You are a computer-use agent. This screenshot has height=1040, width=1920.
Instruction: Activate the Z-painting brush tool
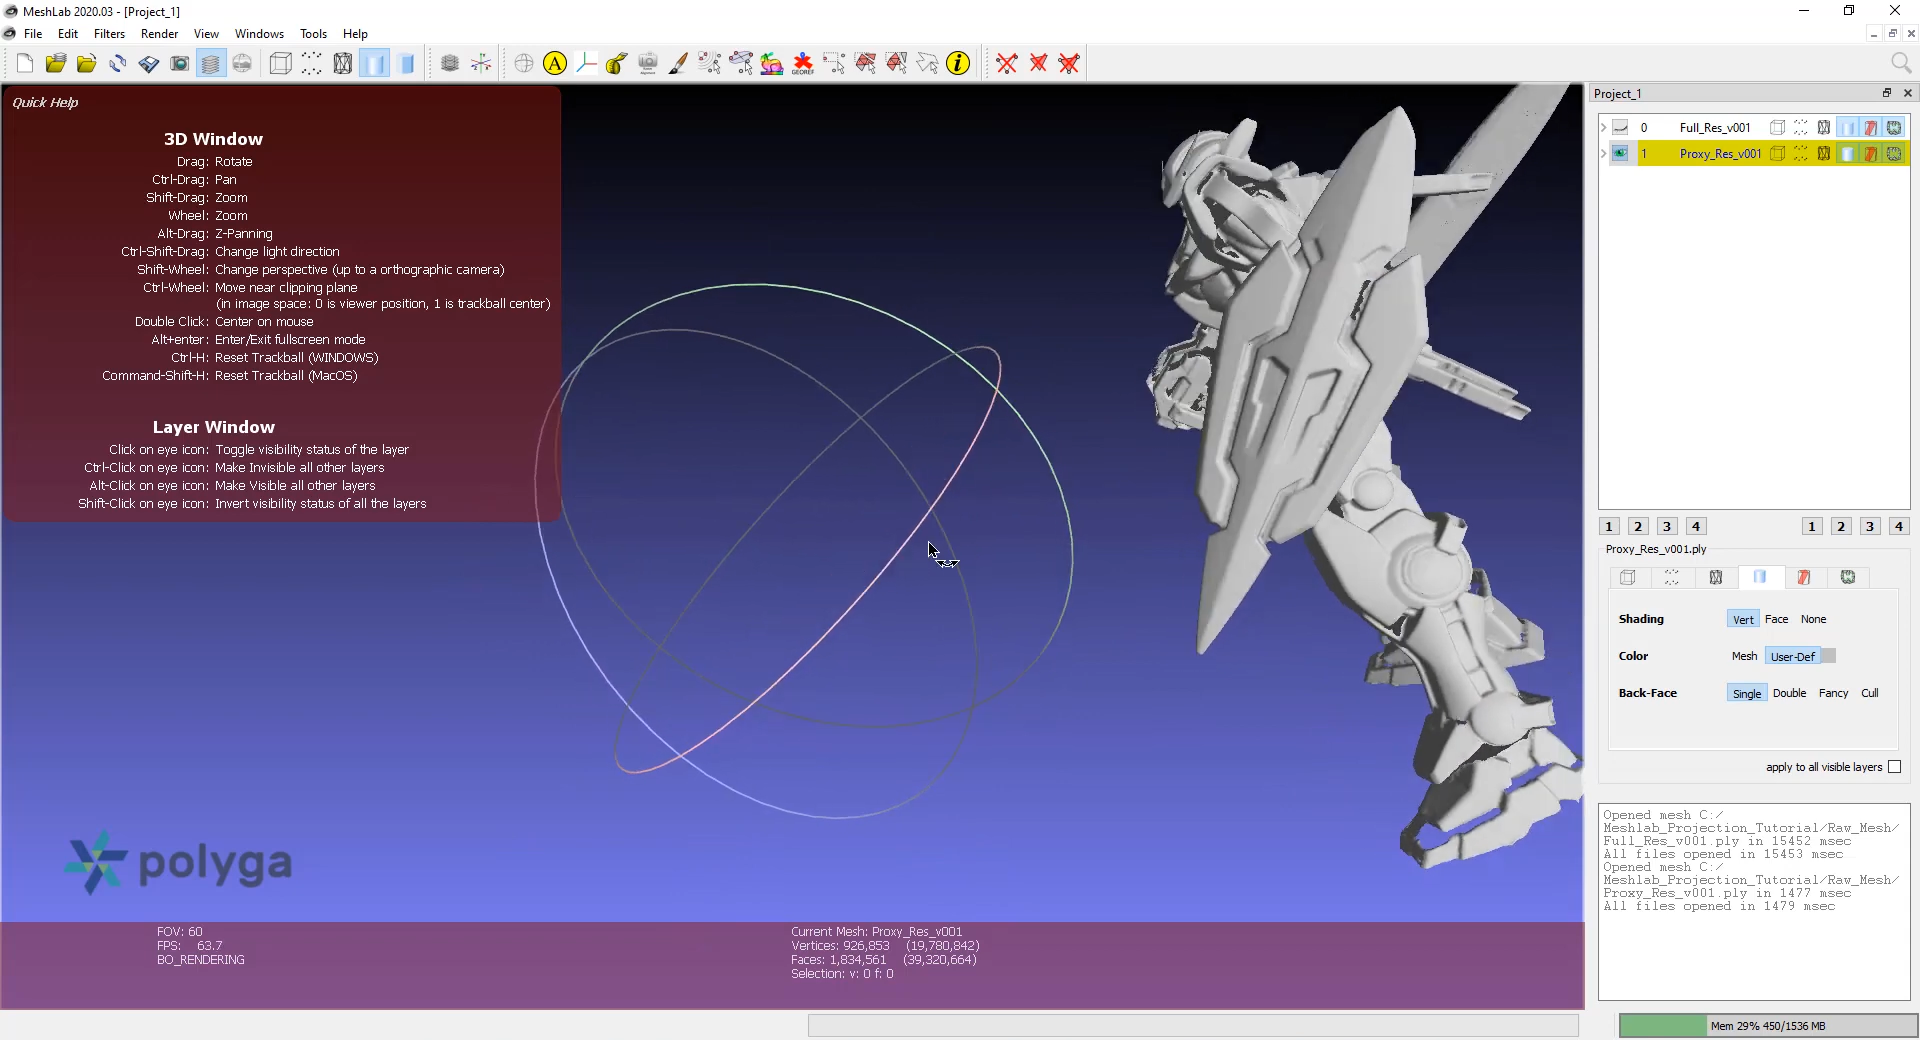tap(679, 64)
